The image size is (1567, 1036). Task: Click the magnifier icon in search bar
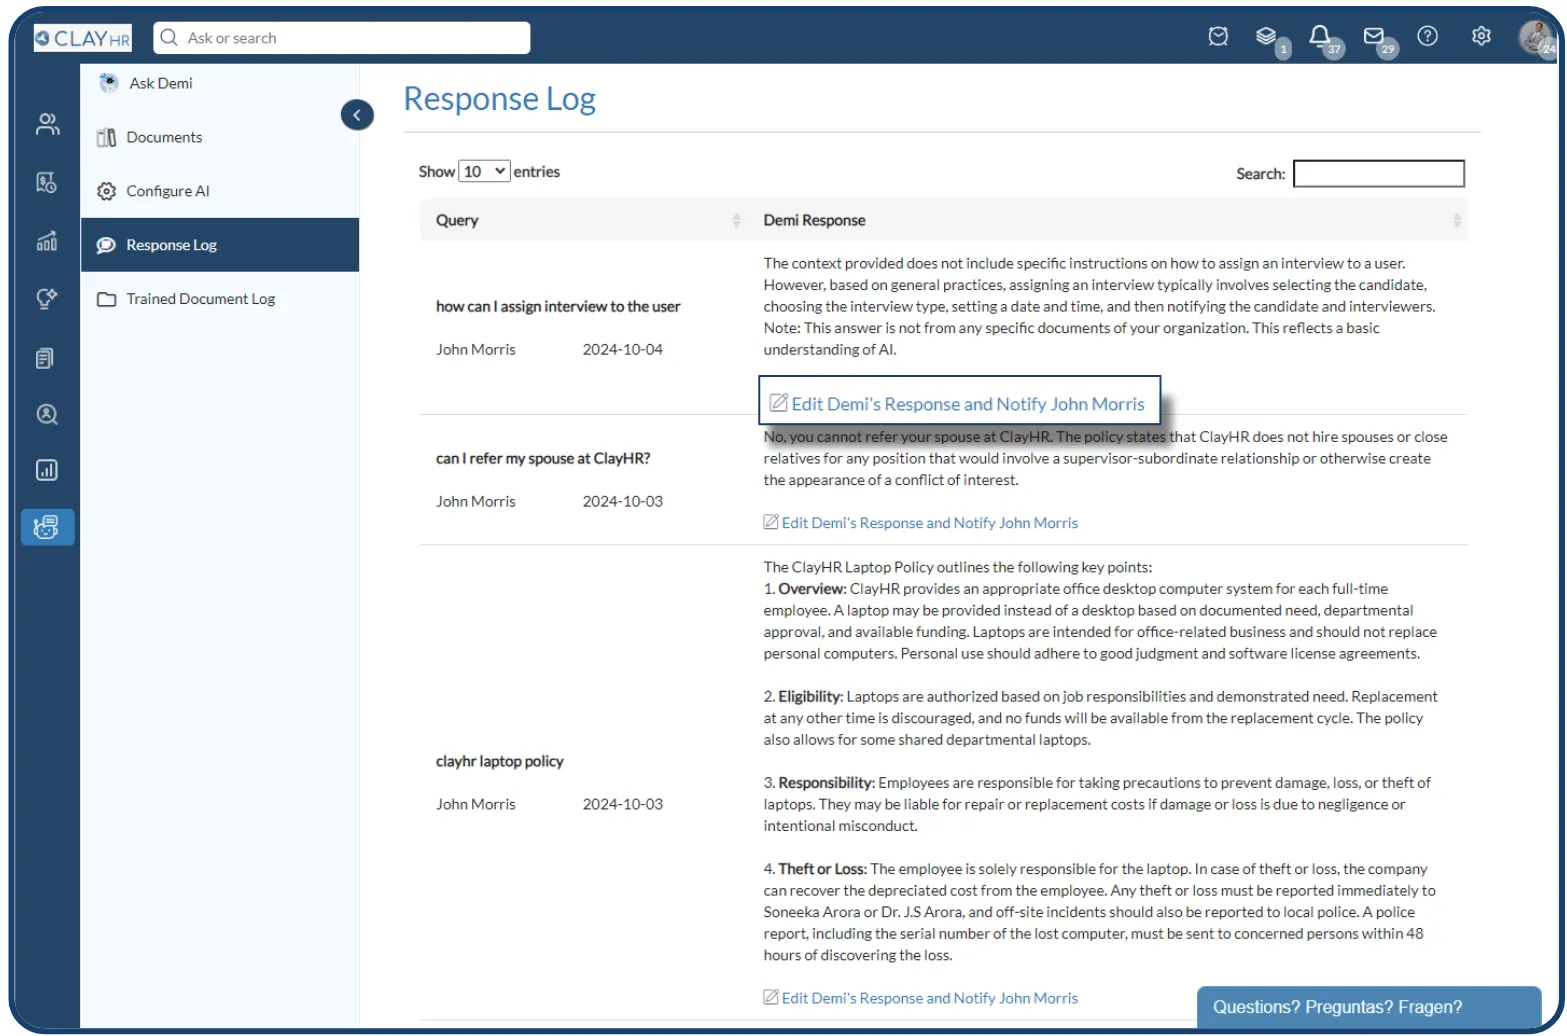click(x=169, y=38)
